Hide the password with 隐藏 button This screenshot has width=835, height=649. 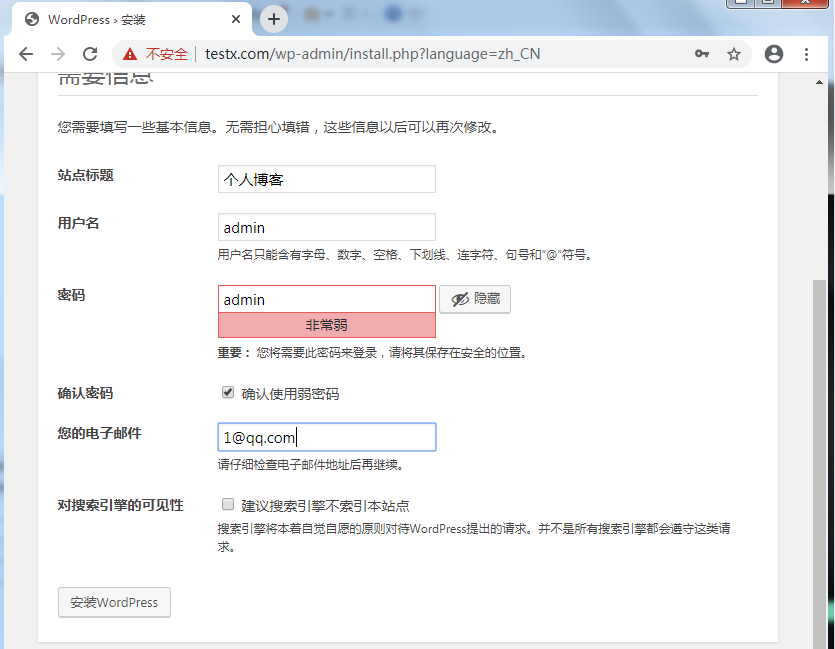(475, 299)
